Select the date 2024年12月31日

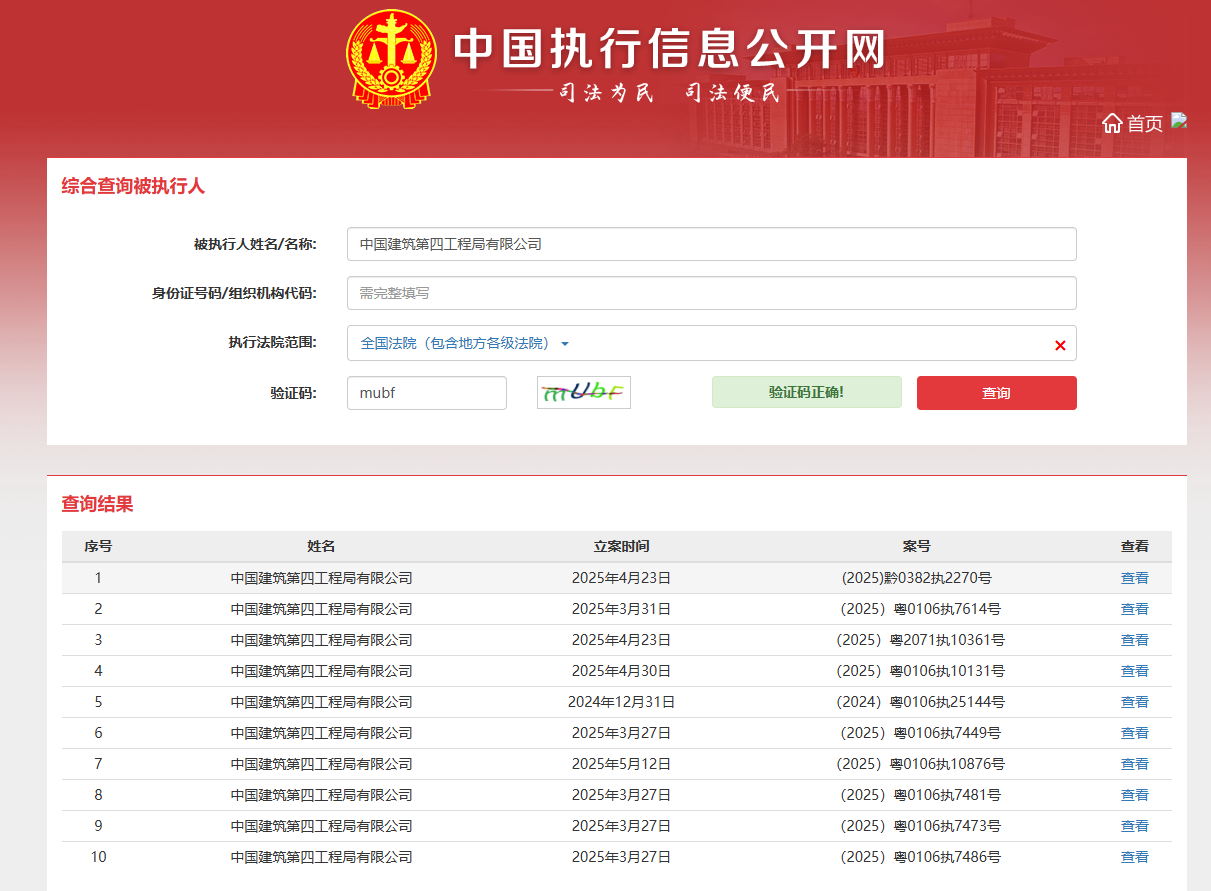[x=621, y=702]
